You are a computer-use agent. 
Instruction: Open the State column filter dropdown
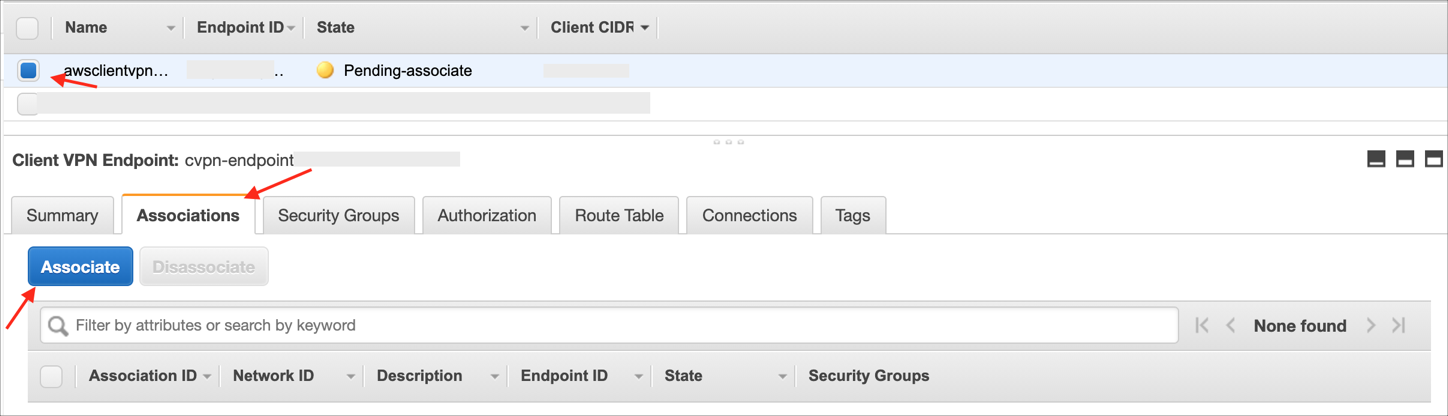[x=524, y=28]
